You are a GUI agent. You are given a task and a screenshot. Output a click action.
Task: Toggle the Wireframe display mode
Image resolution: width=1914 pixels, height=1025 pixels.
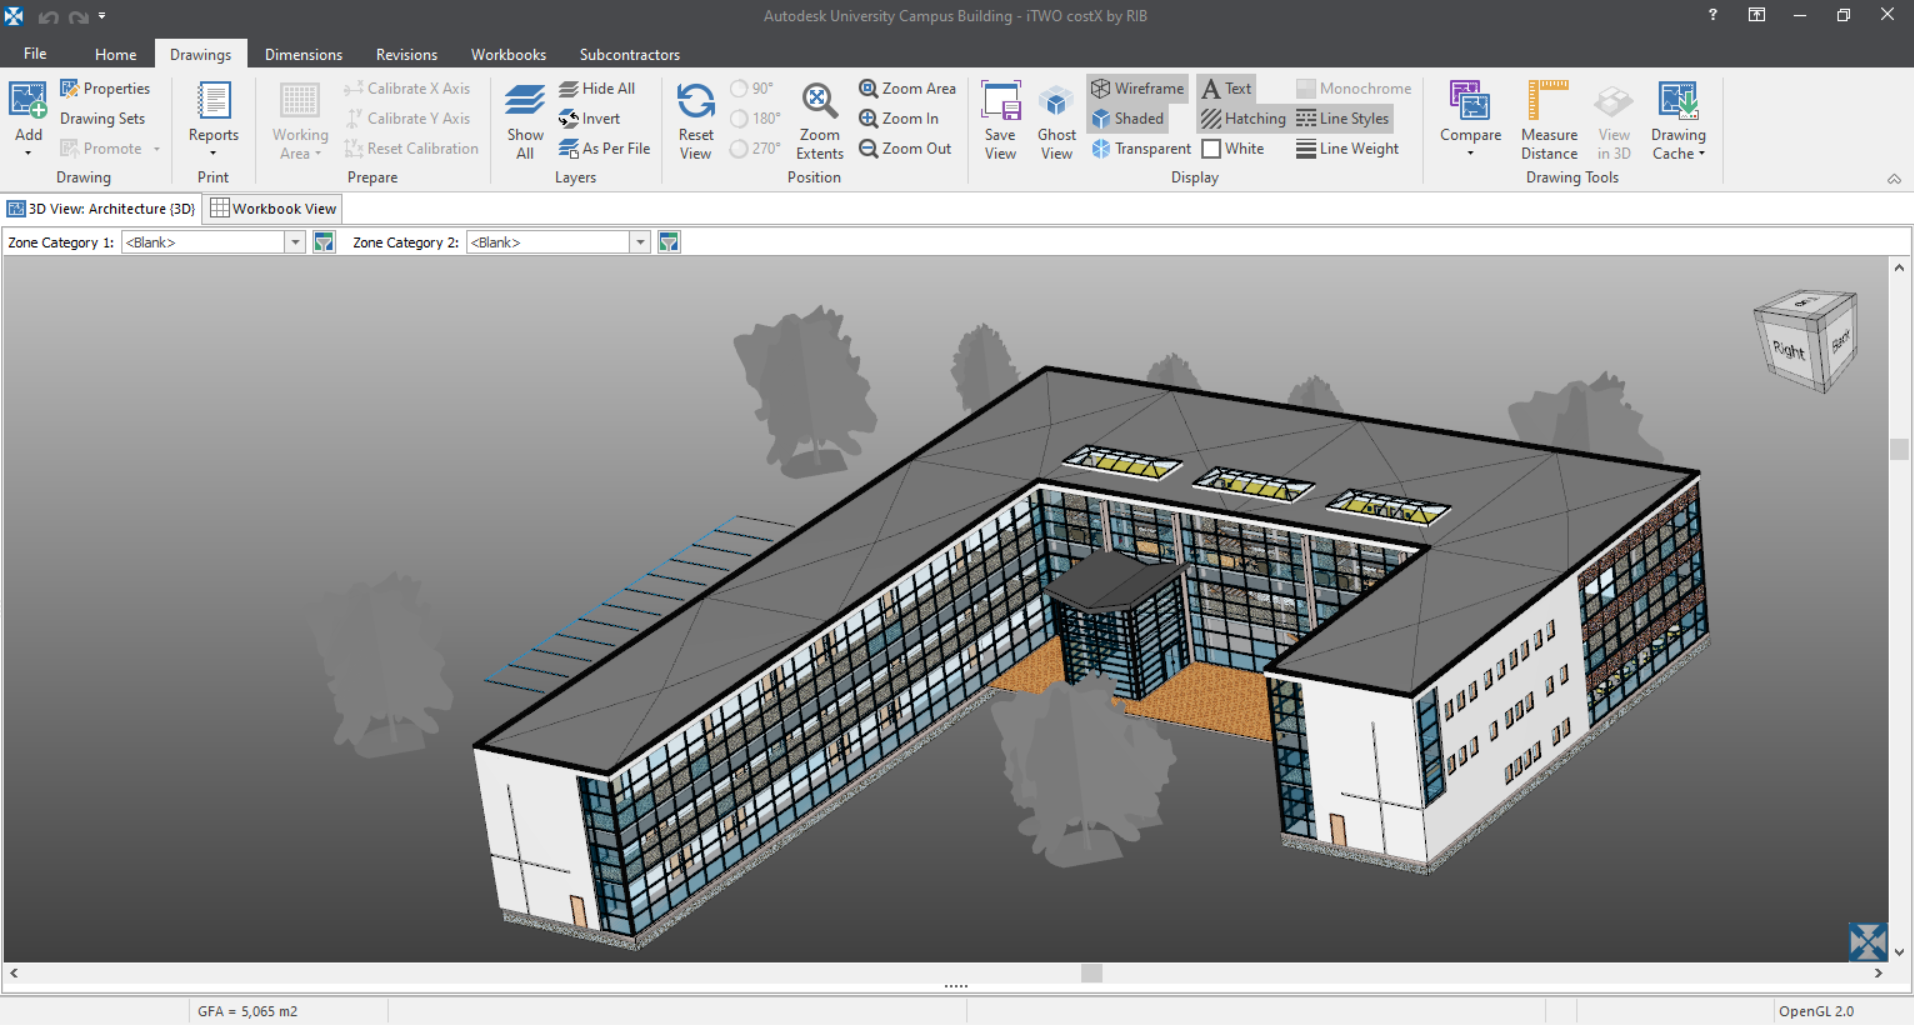coord(1138,89)
